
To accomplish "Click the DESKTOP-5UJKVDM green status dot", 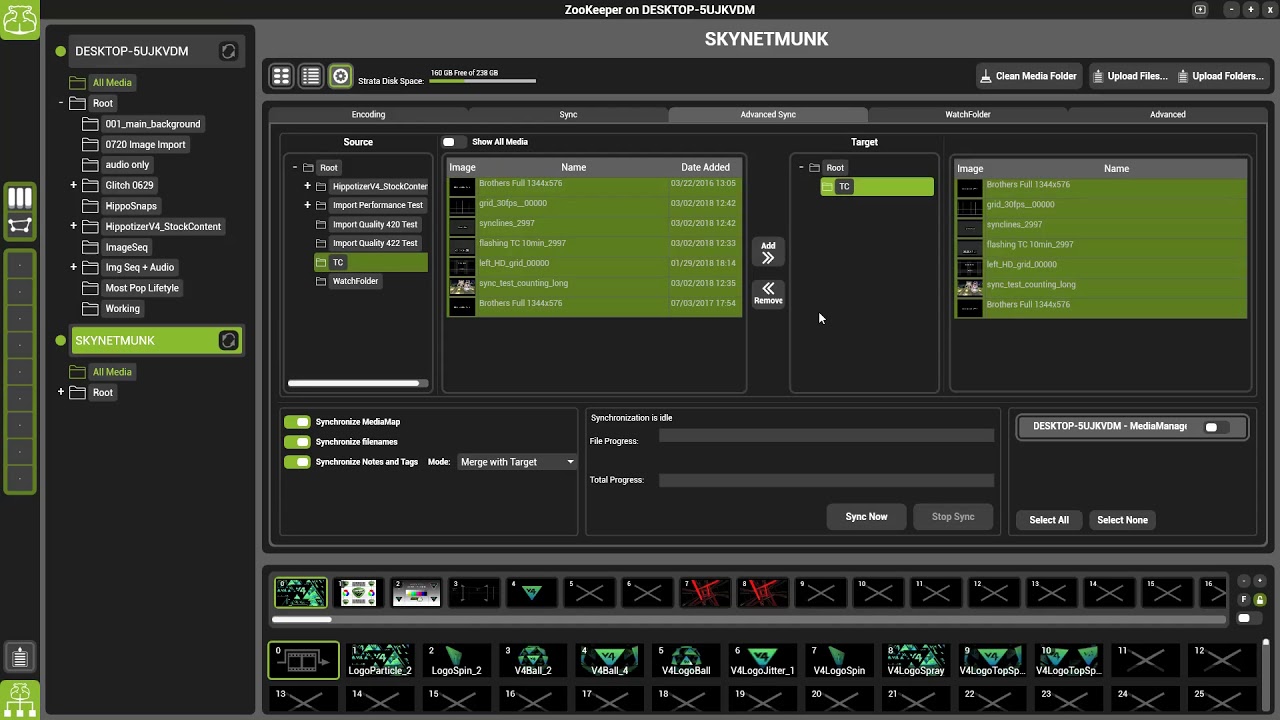I will tap(61, 51).
